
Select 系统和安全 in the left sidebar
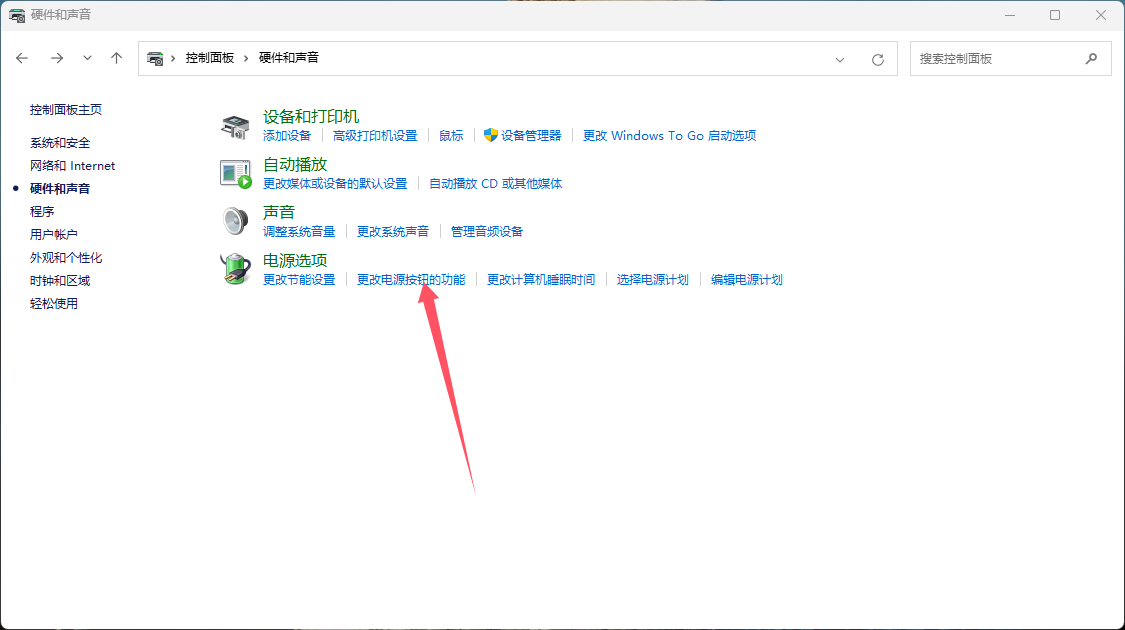coord(60,143)
